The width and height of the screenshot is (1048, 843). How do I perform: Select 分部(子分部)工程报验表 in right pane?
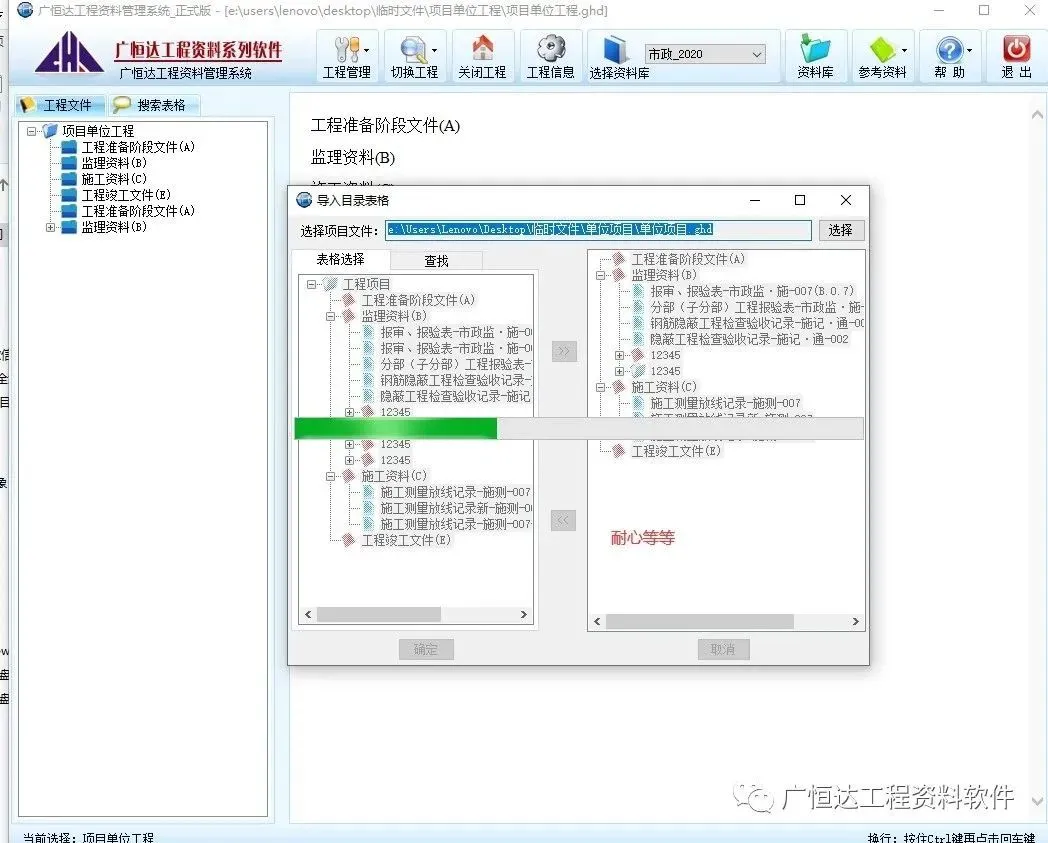[x=756, y=308]
